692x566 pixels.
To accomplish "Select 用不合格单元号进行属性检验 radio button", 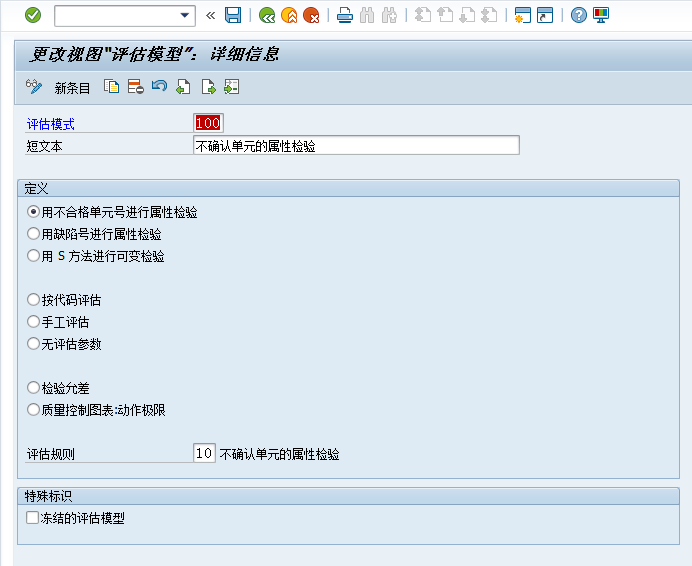I will pos(33,211).
